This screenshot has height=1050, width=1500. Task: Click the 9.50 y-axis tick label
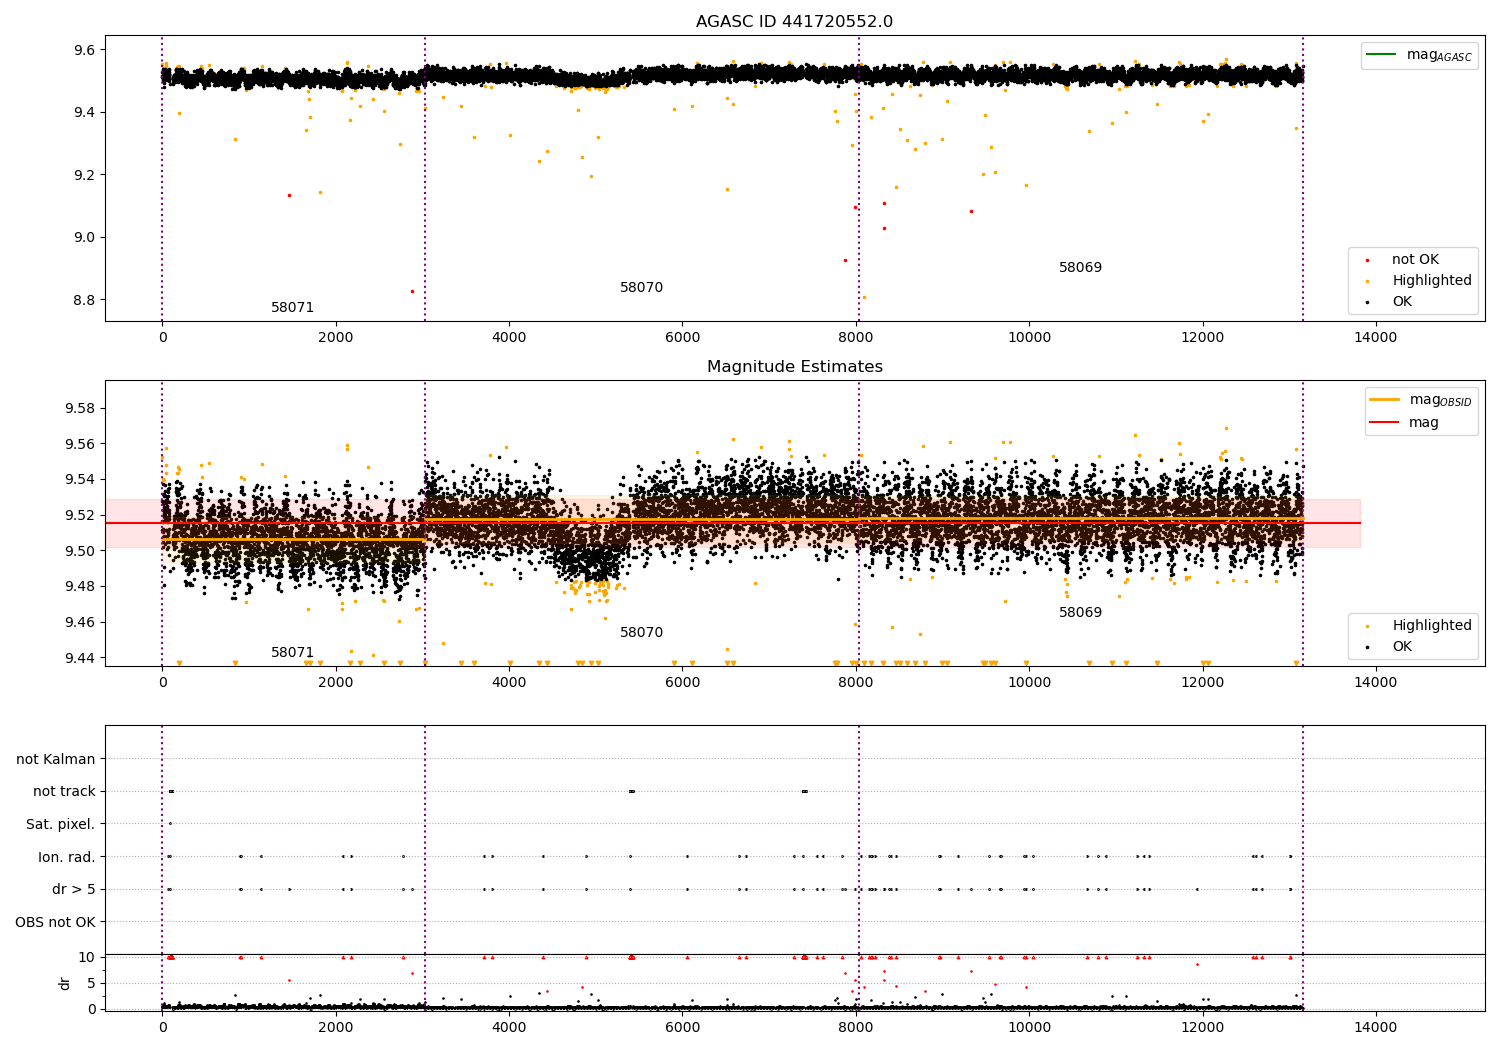point(80,551)
